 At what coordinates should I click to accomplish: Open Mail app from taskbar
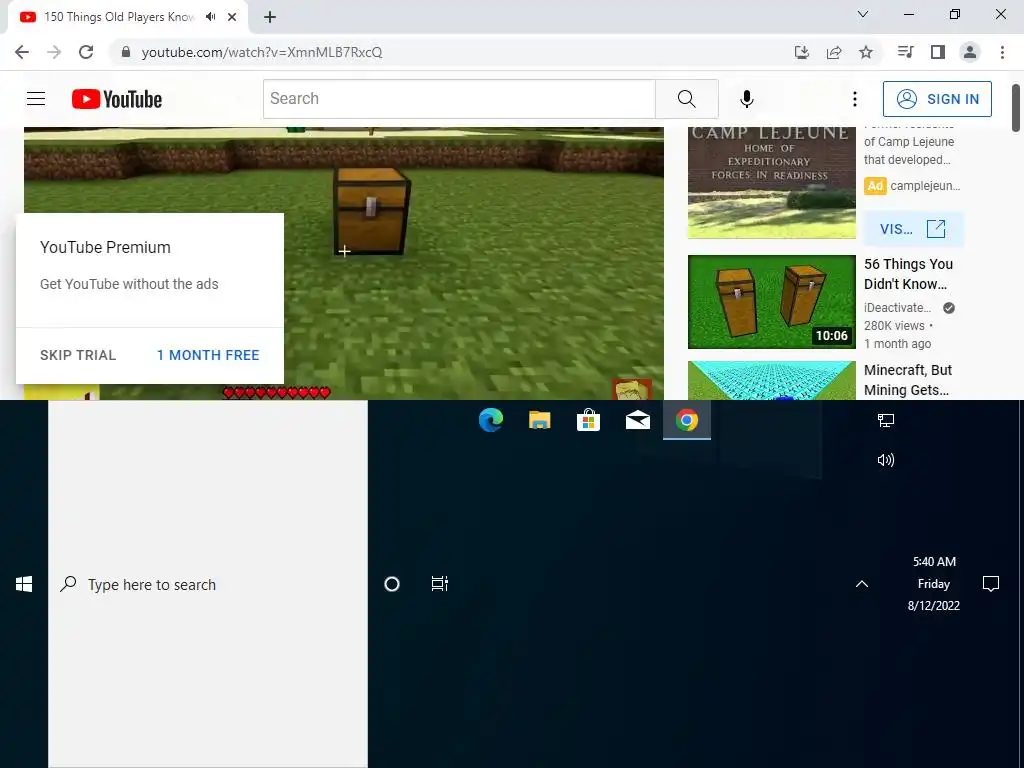637,420
